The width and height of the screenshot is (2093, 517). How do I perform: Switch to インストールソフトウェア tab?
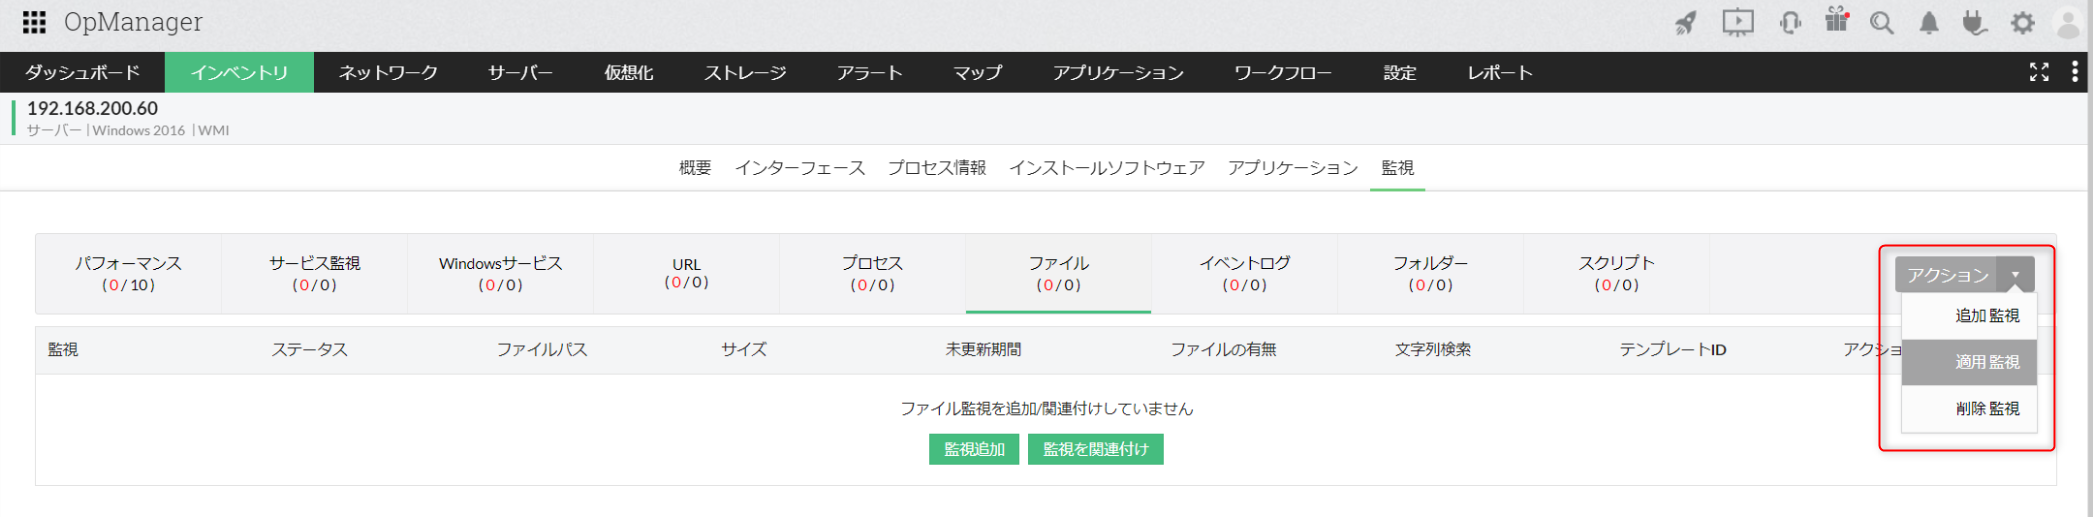point(1107,168)
